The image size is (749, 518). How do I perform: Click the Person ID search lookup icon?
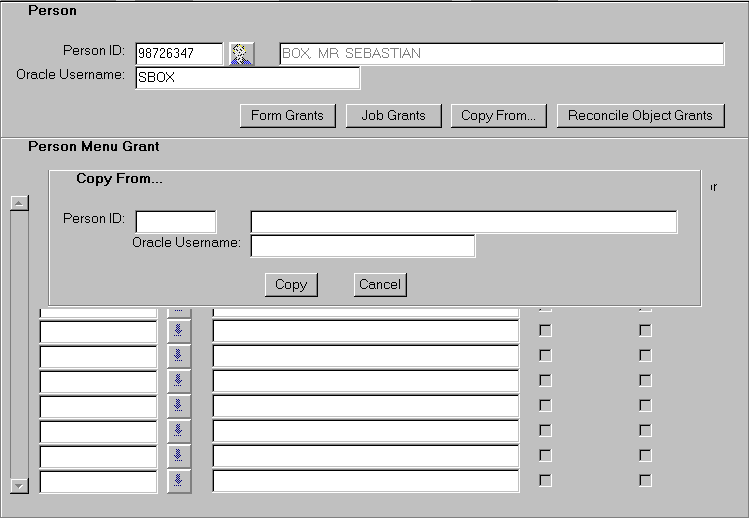click(x=241, y=54)
